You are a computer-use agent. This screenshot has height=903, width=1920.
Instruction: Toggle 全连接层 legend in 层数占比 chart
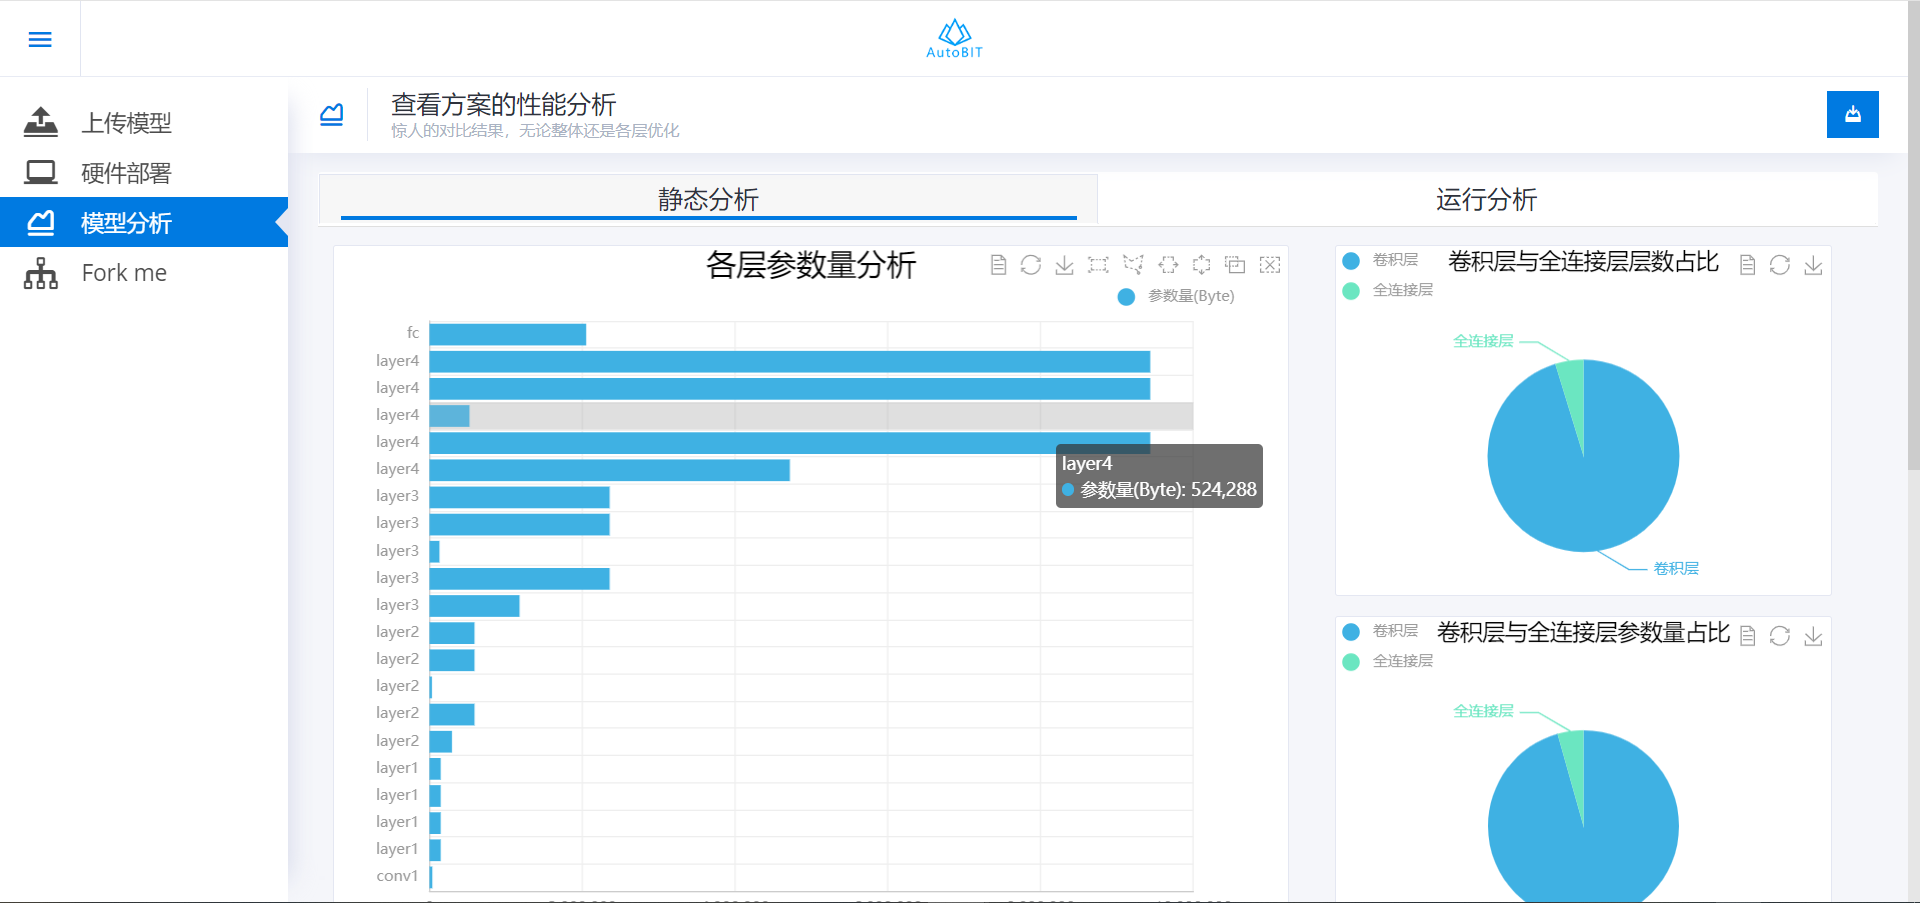pos(1387,290)
